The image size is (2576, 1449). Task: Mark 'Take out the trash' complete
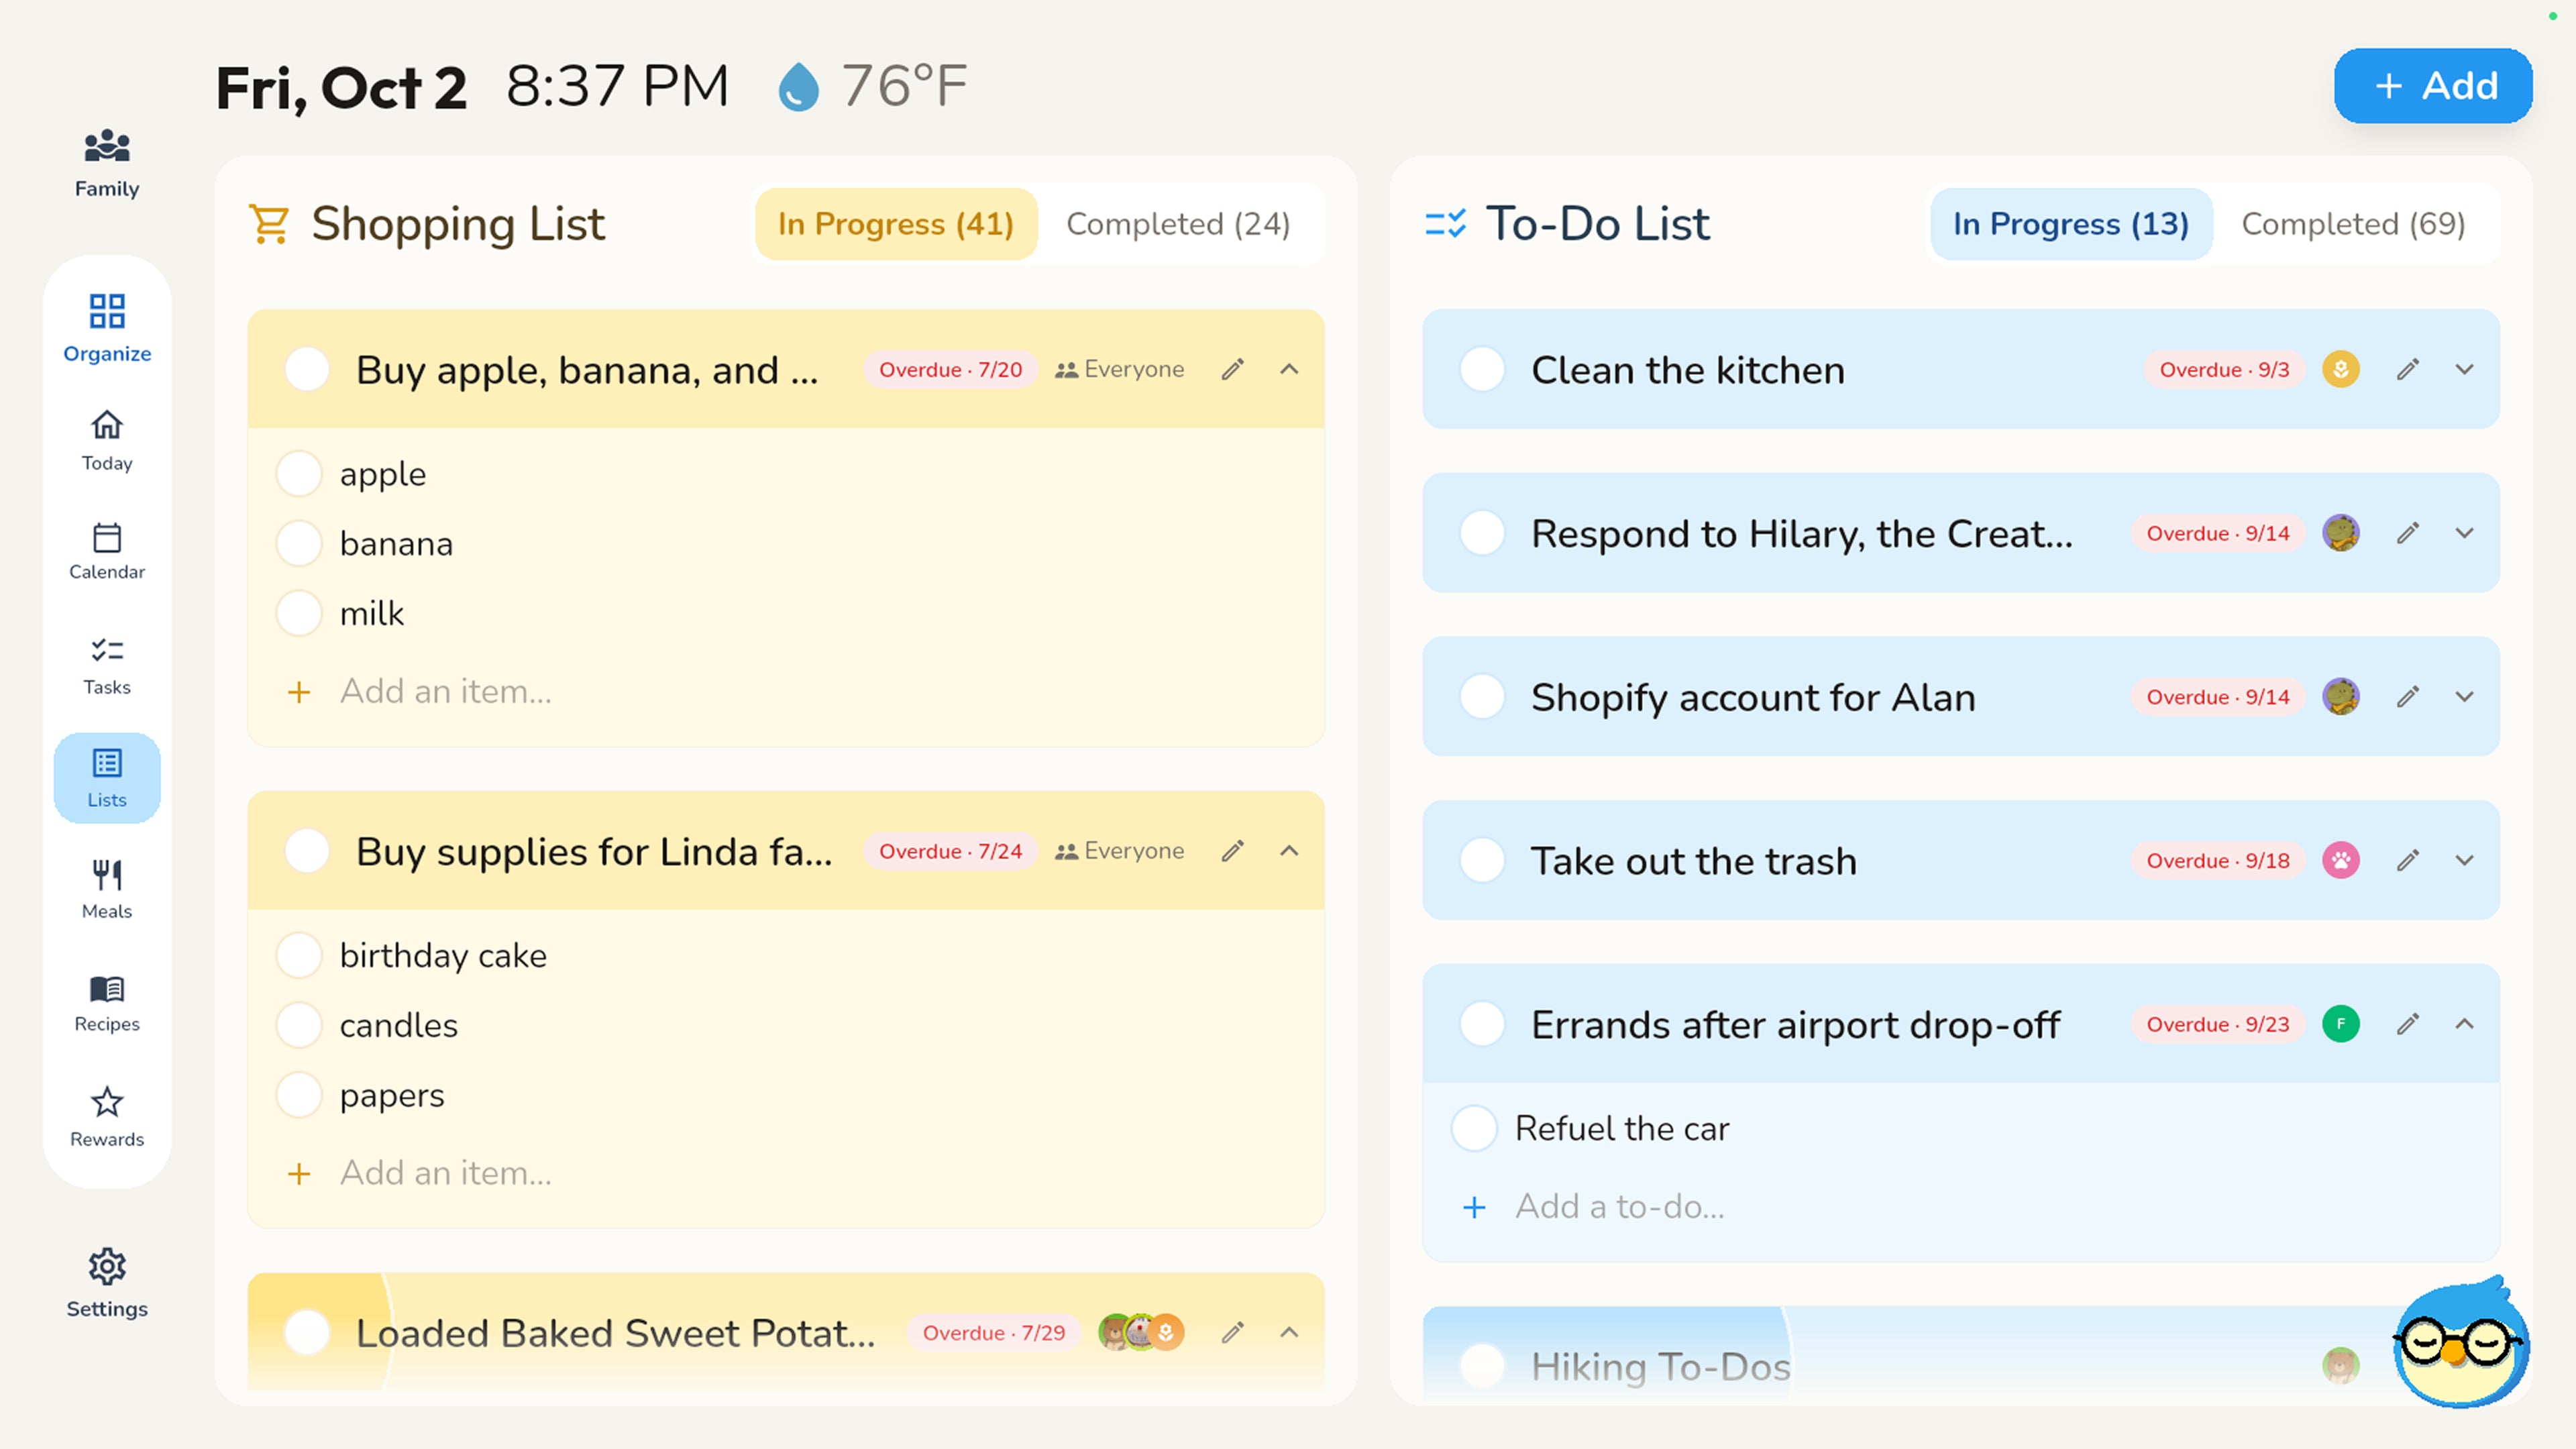coord(1482,860)
